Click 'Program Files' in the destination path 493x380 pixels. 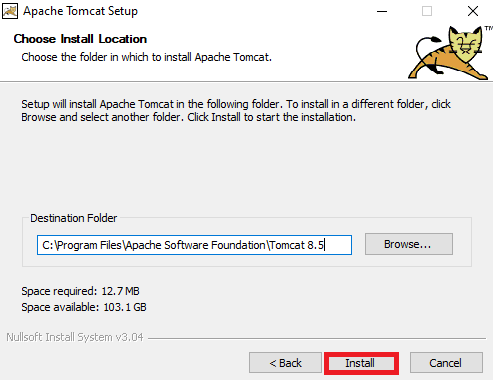pos(88,245)
